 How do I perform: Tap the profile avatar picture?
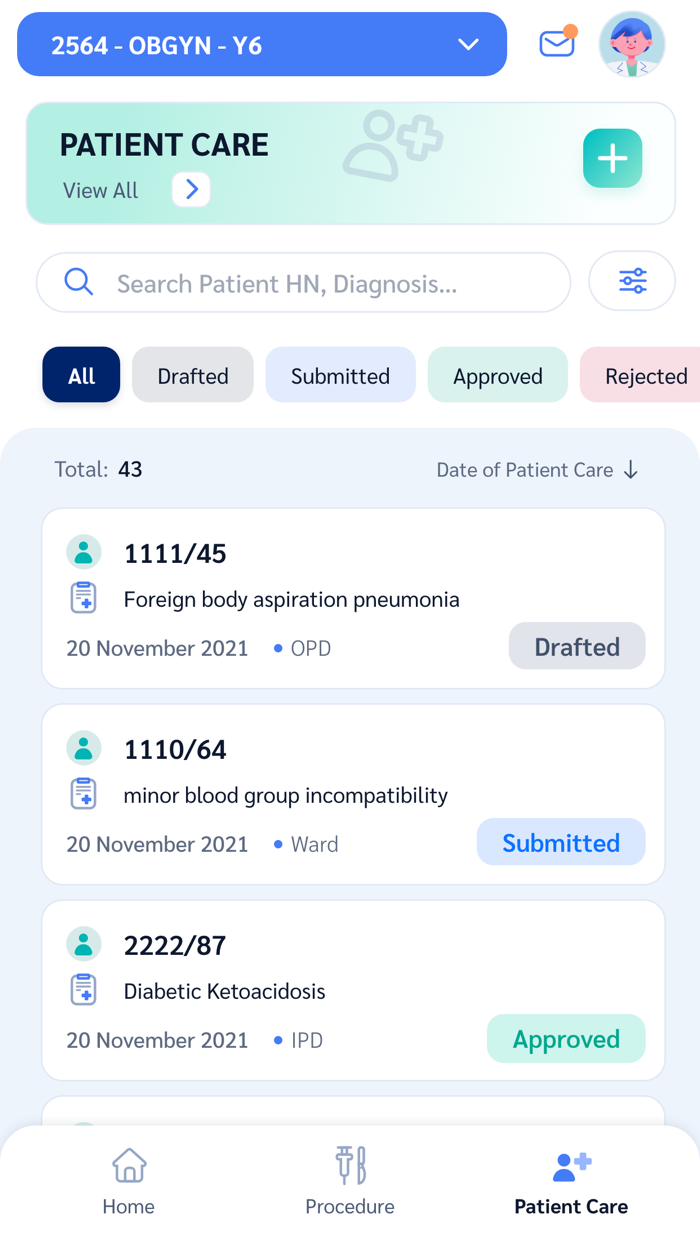pyautogui.click(x=631, y=44)
